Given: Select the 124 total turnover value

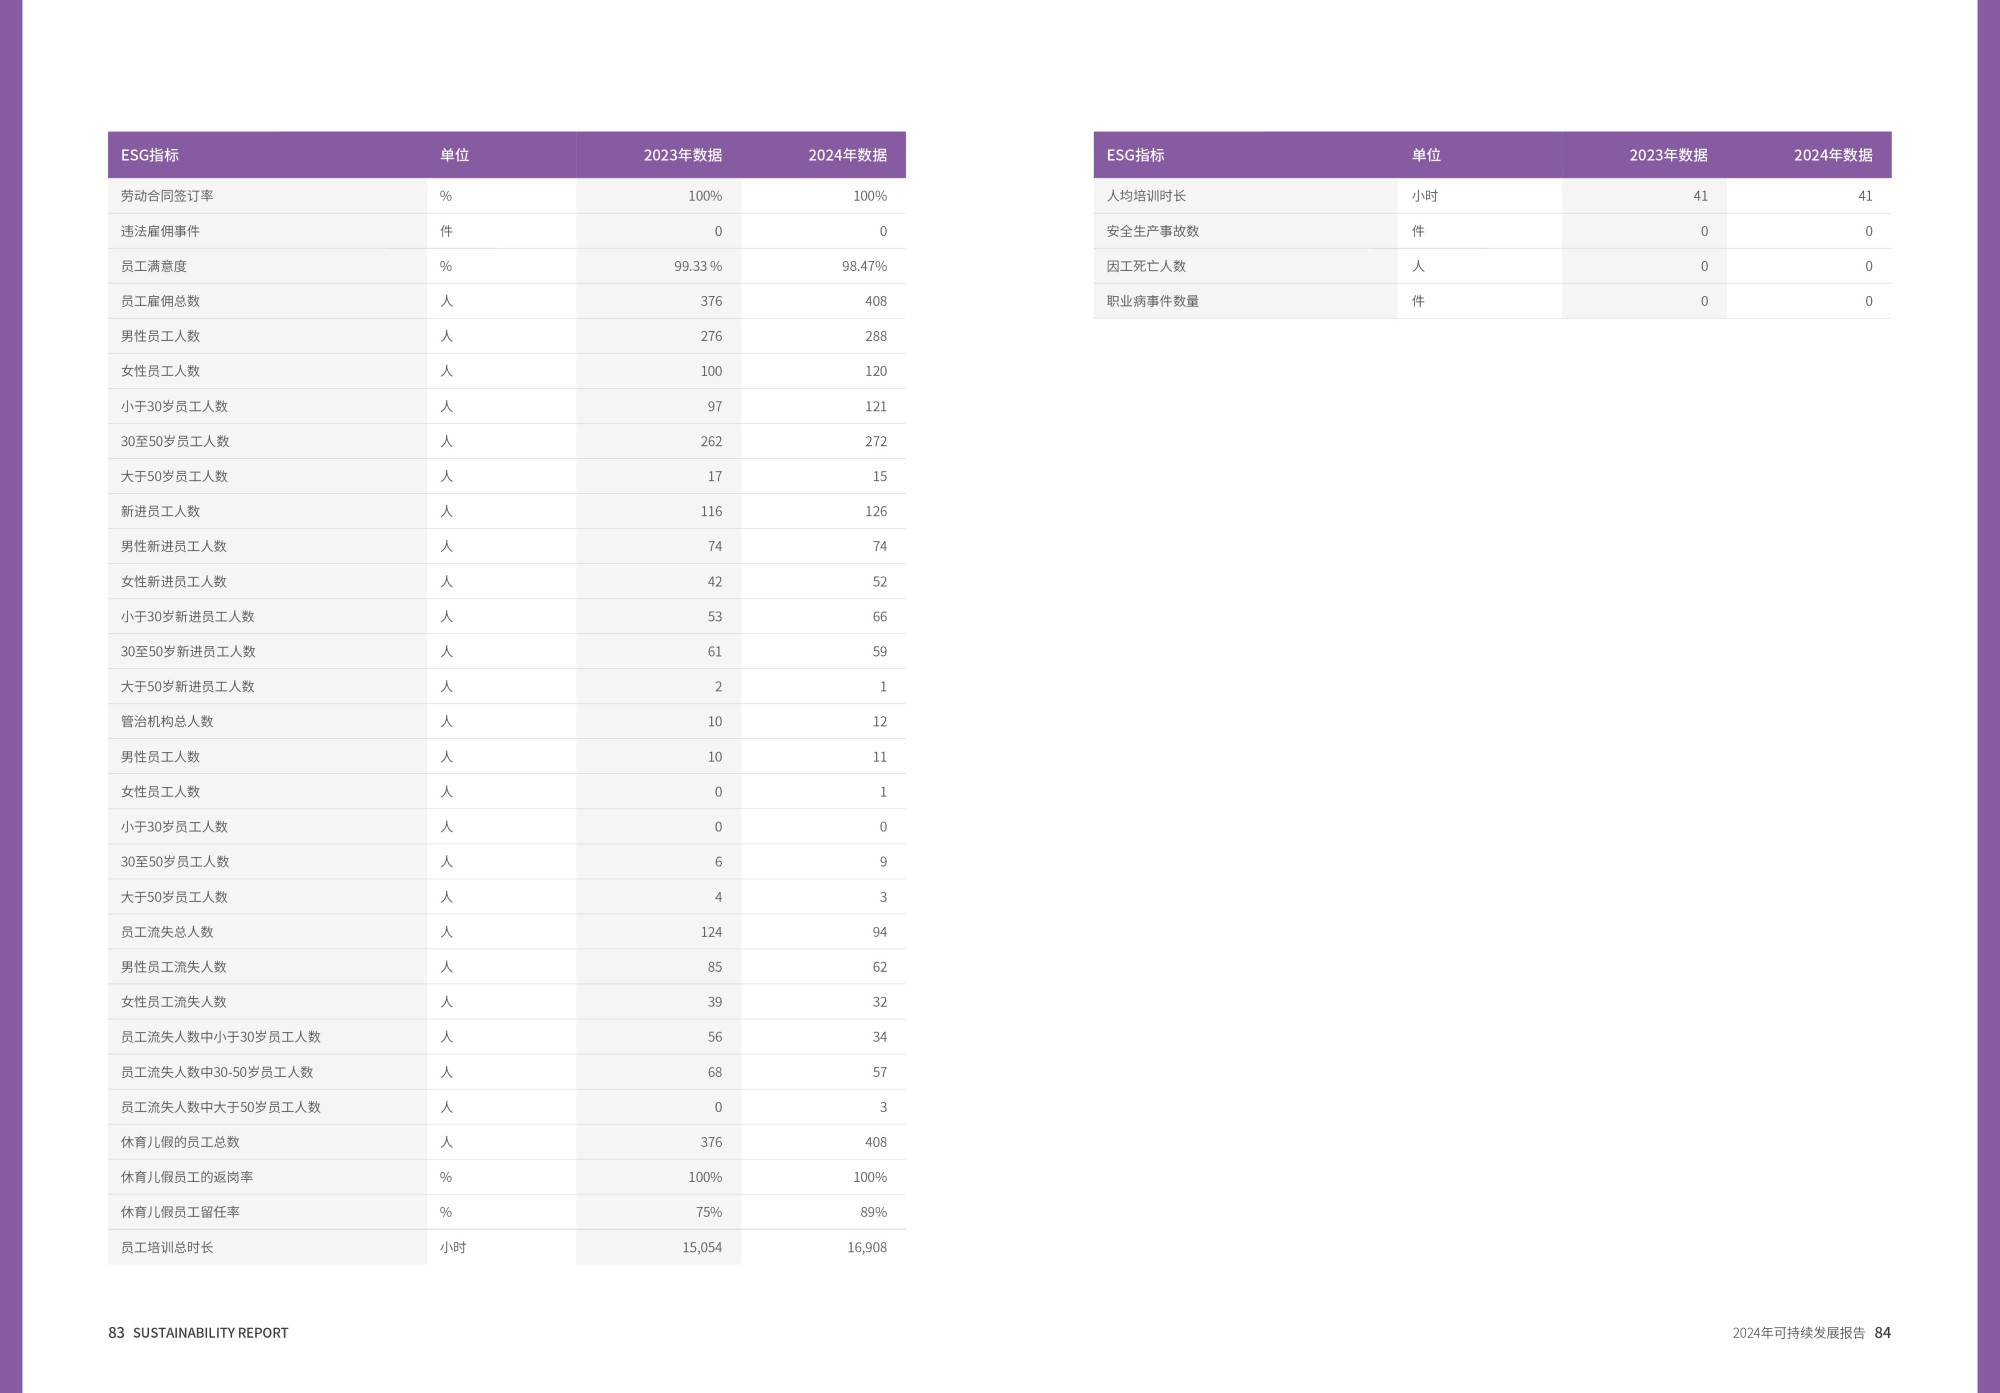Looking at the screenshot, I should [x=711, y=932].
